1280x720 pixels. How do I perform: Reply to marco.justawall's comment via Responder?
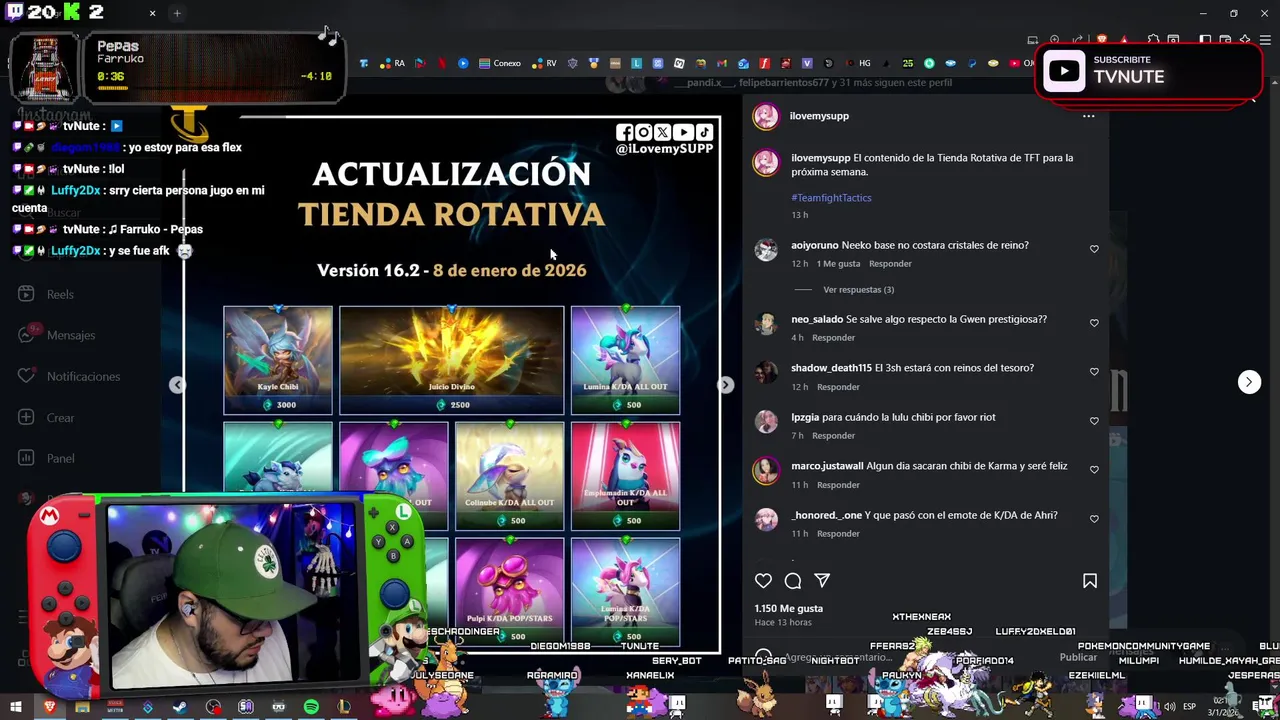[x=838, y=485]
